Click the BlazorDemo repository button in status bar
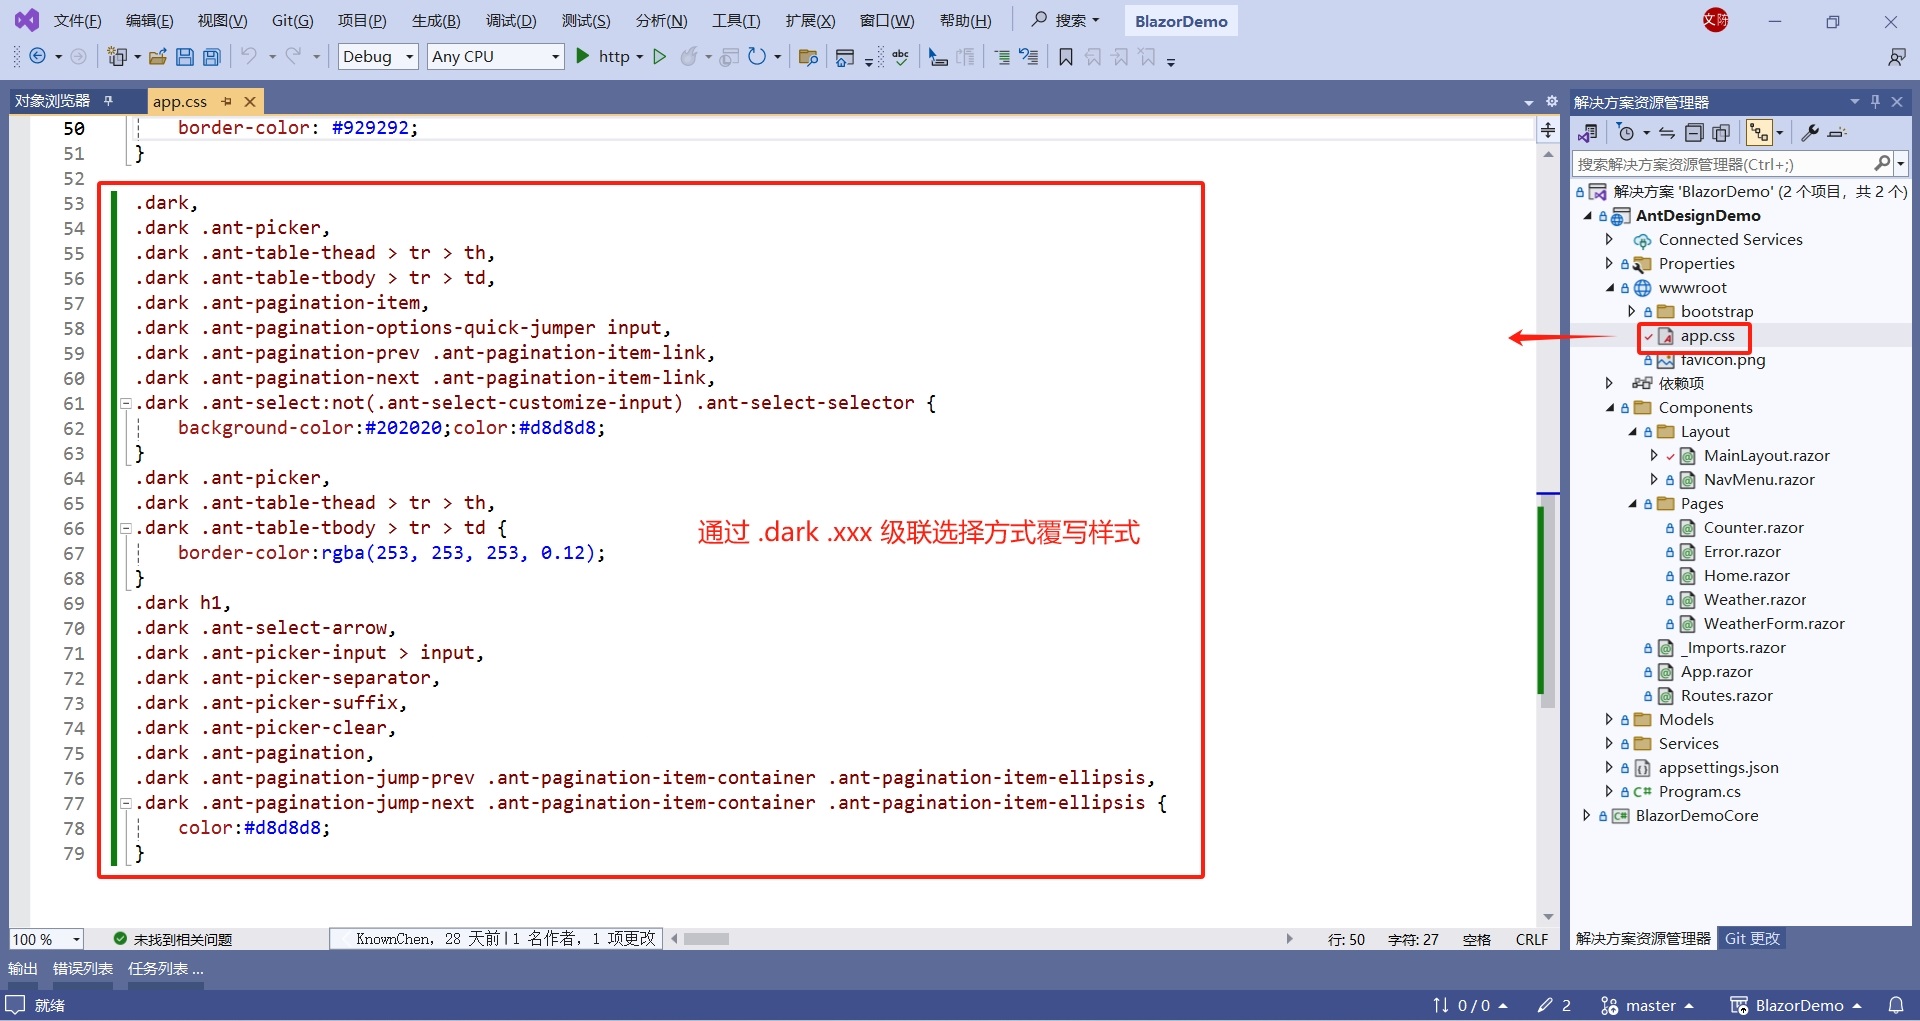The image size is (1920, 1021). coord(1796,1005)
